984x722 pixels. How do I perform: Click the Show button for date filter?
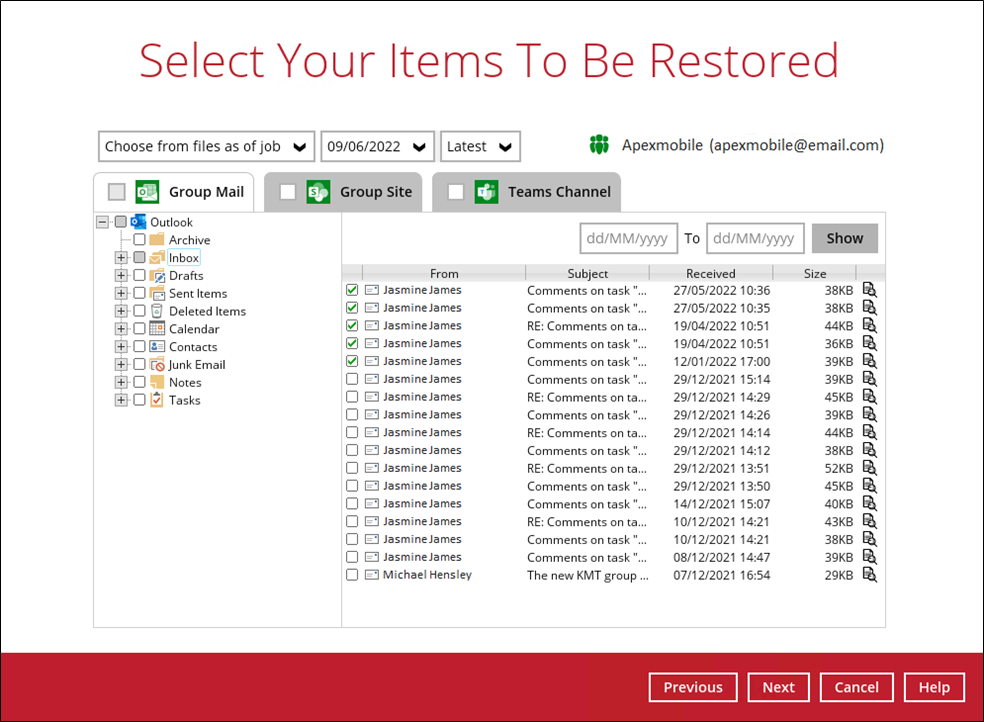pyautogui.click(x=844, y=238)
